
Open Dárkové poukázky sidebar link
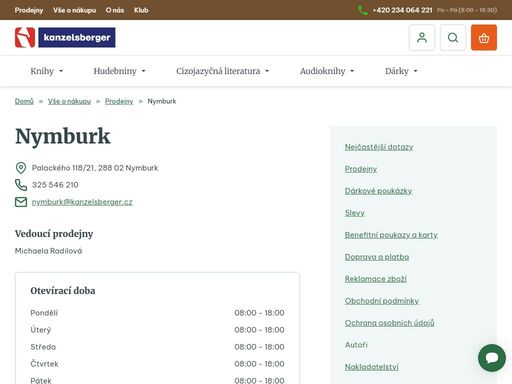[378, 191]
